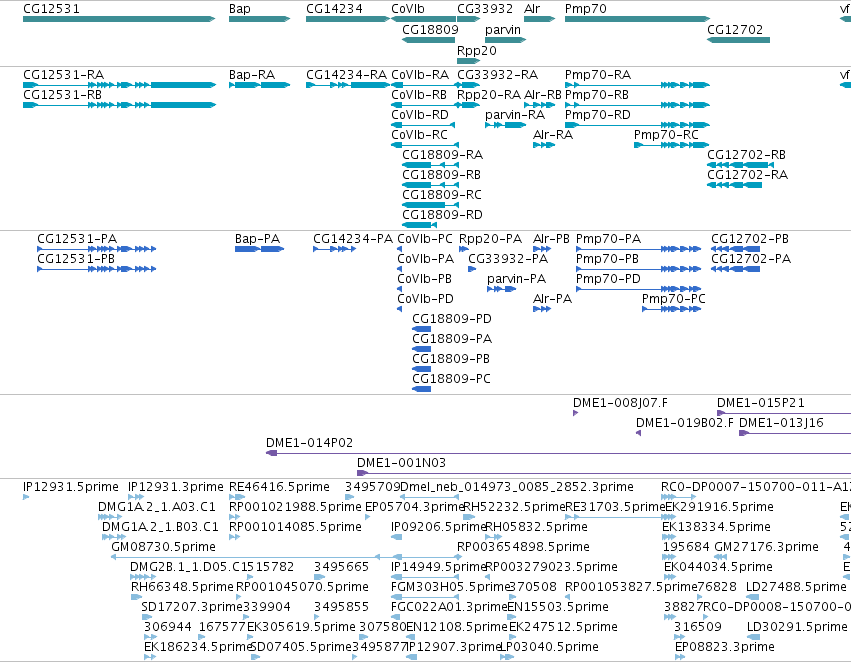The height and width of the screenshot is (662, 851).
Task: Click transcript CoVIb-RA
Action: point(423,85)
